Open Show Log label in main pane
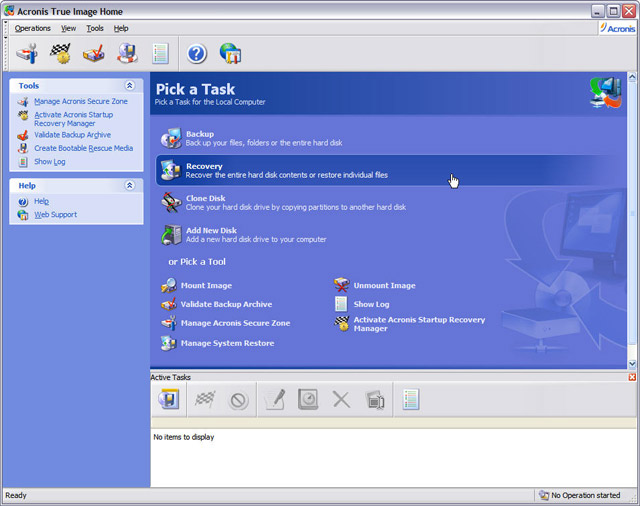Viewport: 640px width, 506px height. pyautogui.click(x=371, y=304)
